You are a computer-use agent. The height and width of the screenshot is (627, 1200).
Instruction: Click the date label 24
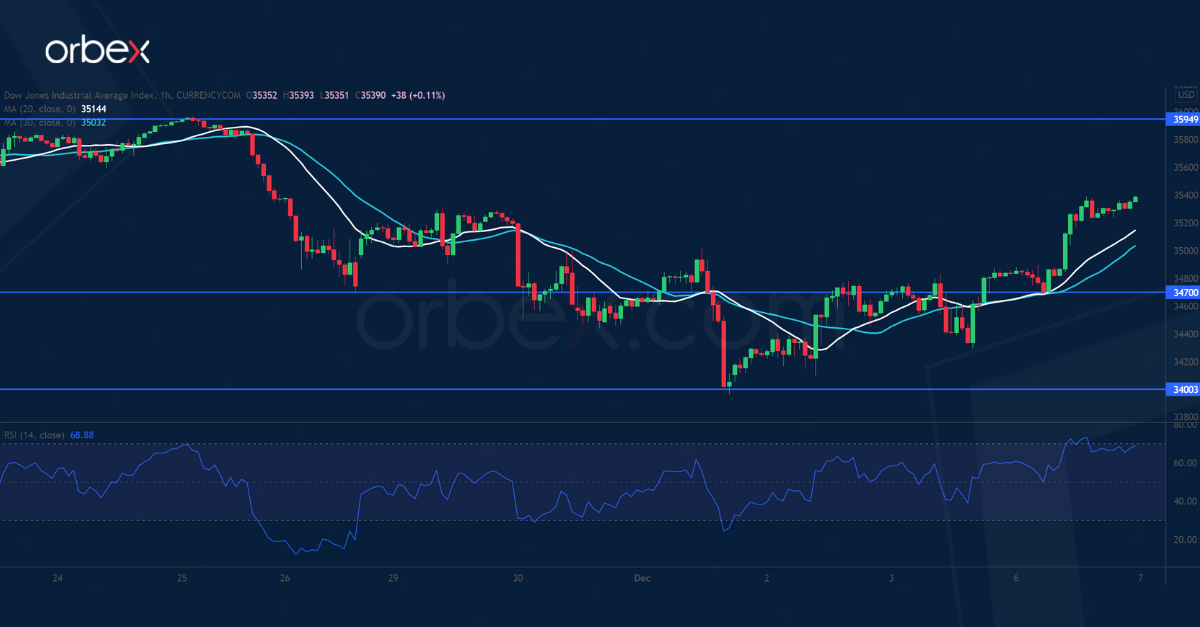point(58,579)
